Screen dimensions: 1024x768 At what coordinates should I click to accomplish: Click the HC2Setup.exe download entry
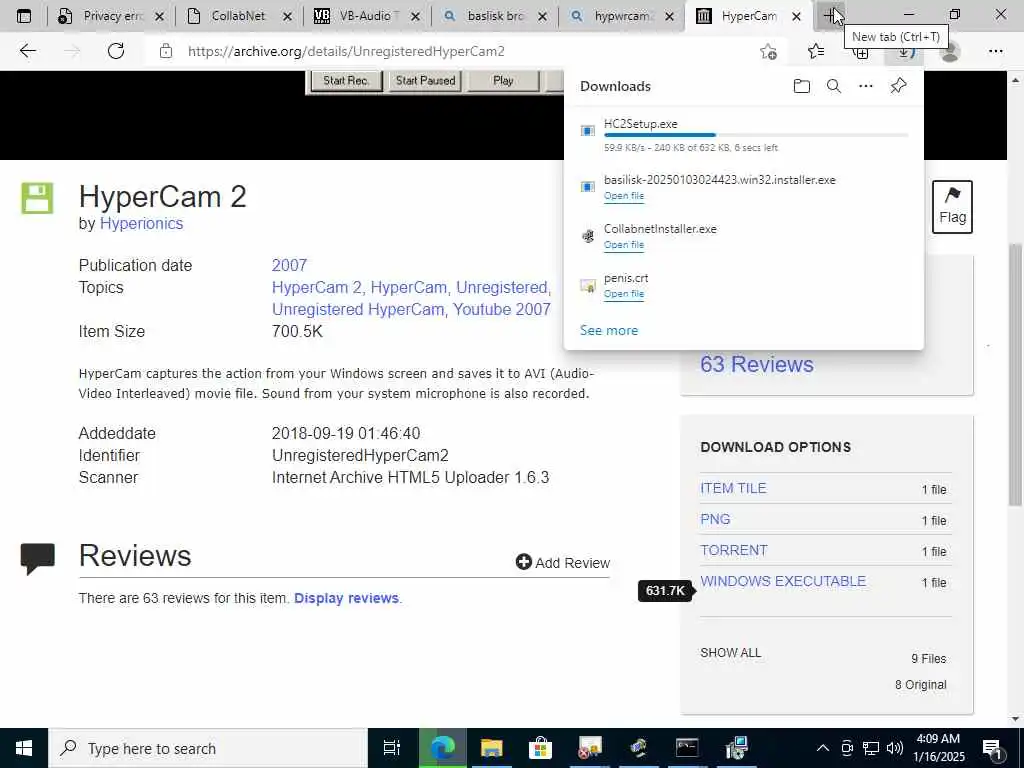point(744,135)
